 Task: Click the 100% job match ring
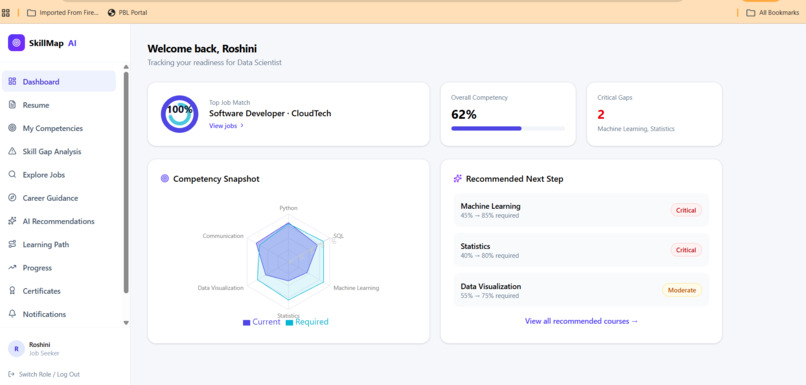pyautogui.click(x=179, y=114)
